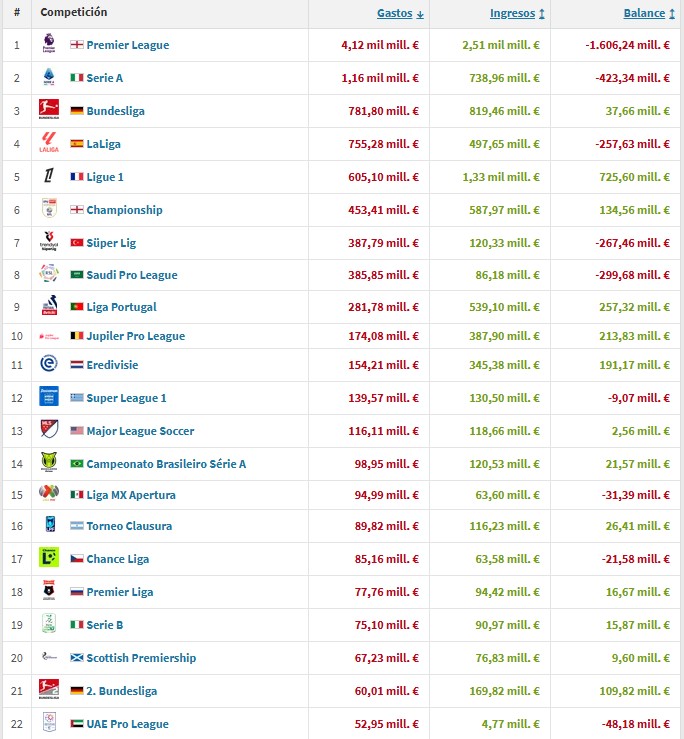This screenshot has height=739, width=684.
Task: Click the Saudi Pro League logo icon
Action: (49, 273)
